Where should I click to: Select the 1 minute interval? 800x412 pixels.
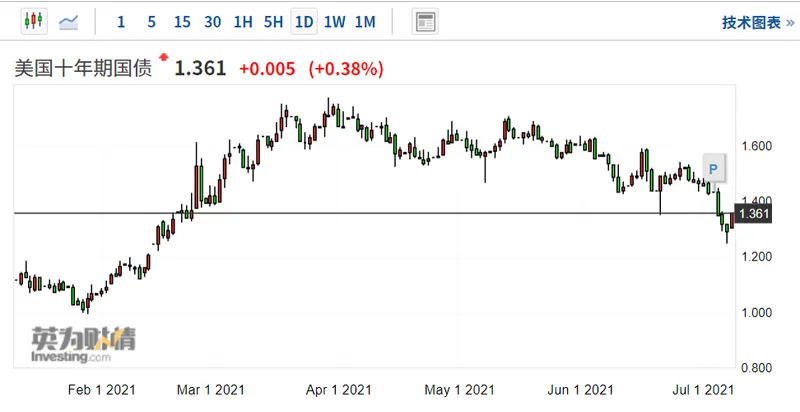click(121, 21)
